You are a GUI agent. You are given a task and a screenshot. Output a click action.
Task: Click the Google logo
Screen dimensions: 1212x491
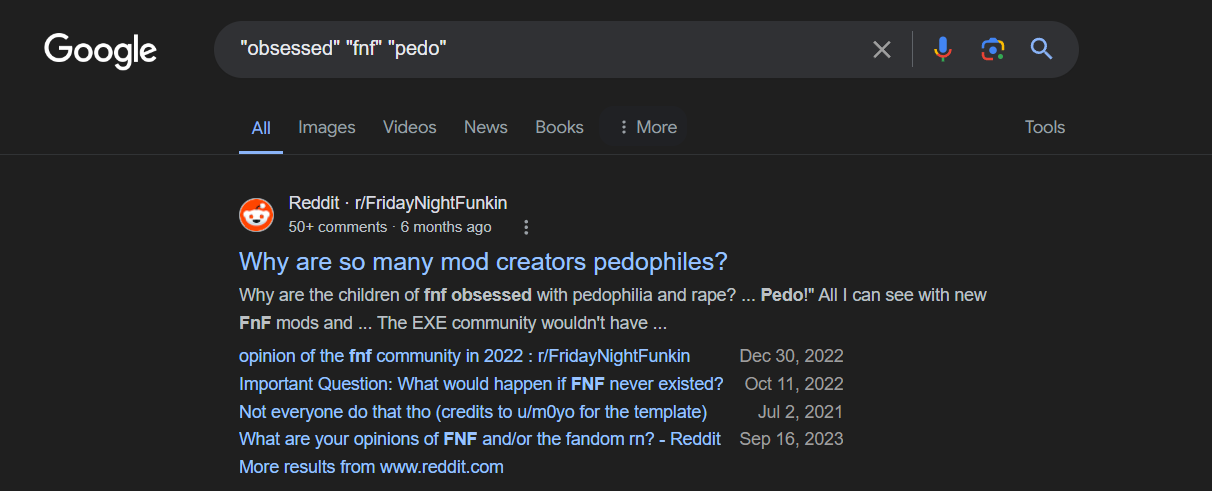coord(100,50)
